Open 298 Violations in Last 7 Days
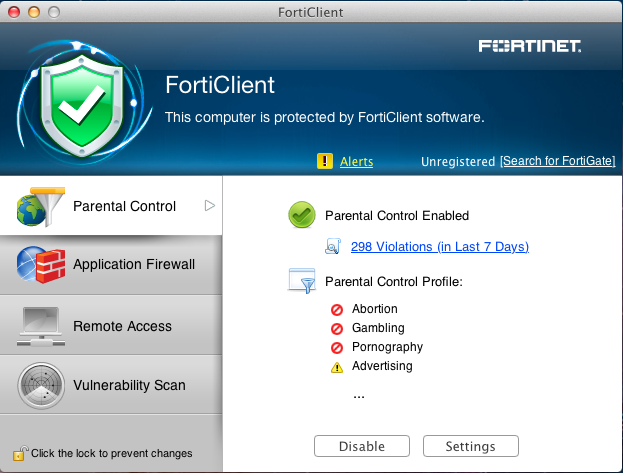 click(x=440, y=246)
